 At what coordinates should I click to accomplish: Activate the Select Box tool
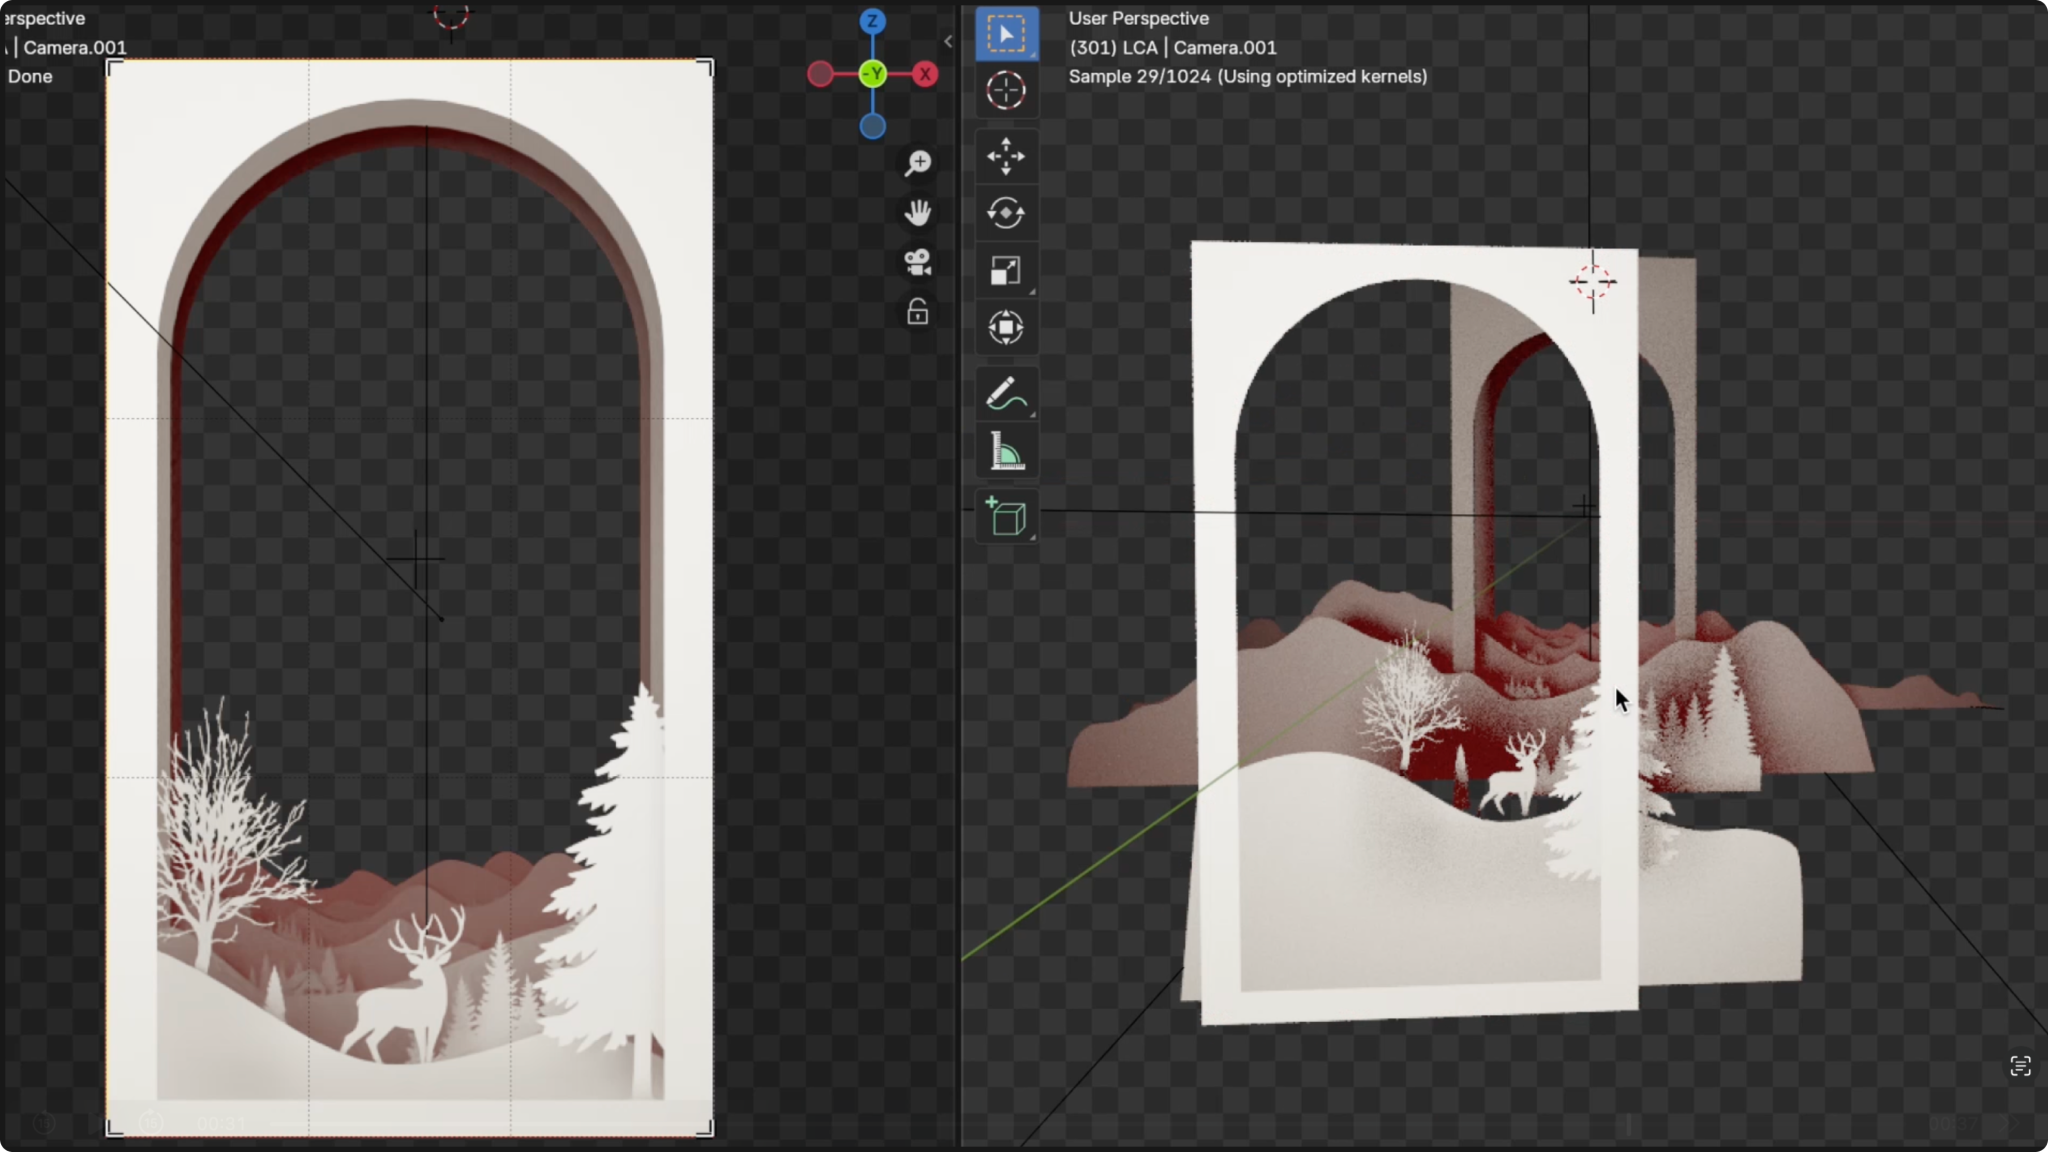pyautogui.click(x=1006, y=34)
